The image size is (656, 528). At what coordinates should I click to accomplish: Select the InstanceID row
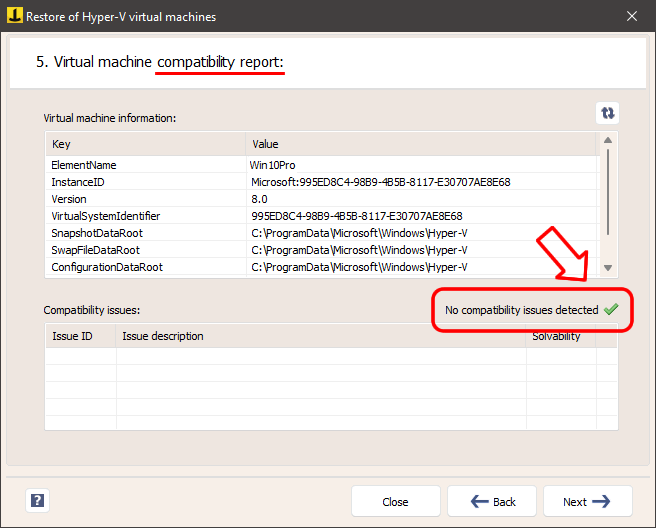321,182
